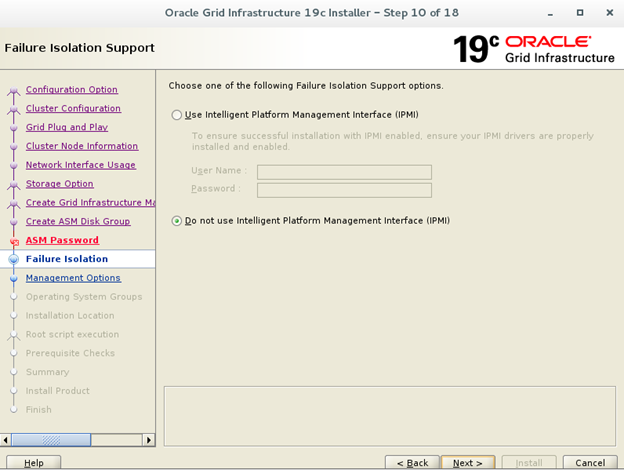Click the Root script execution step text
The width and height of the screenshot is (624, 470).
72,334
